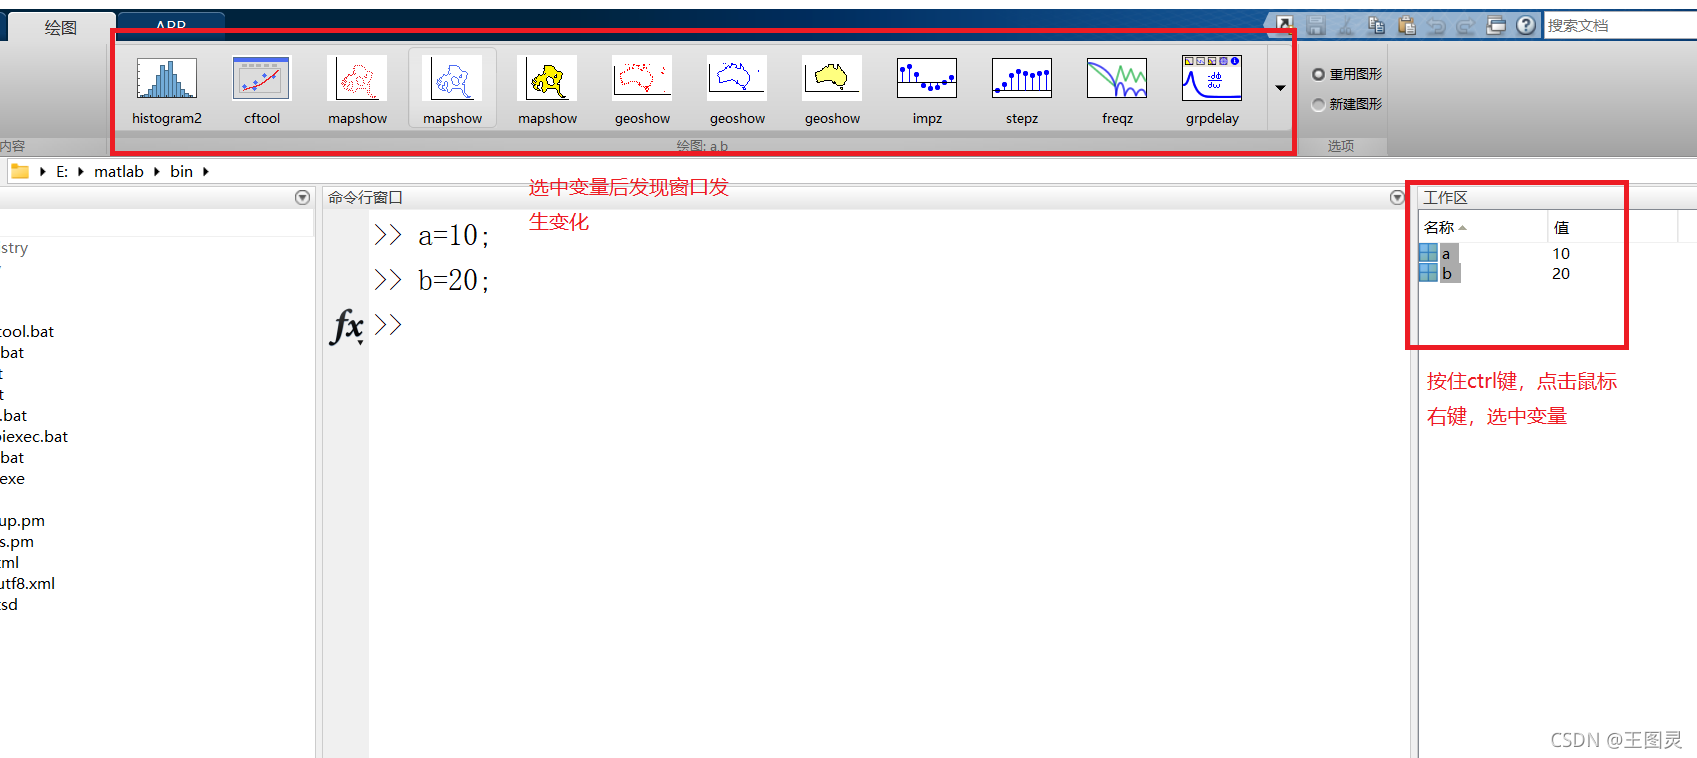This screenshot has width=1697, height=758.
Task: Select the exe file in folder list
Action: tap(12, 479)
